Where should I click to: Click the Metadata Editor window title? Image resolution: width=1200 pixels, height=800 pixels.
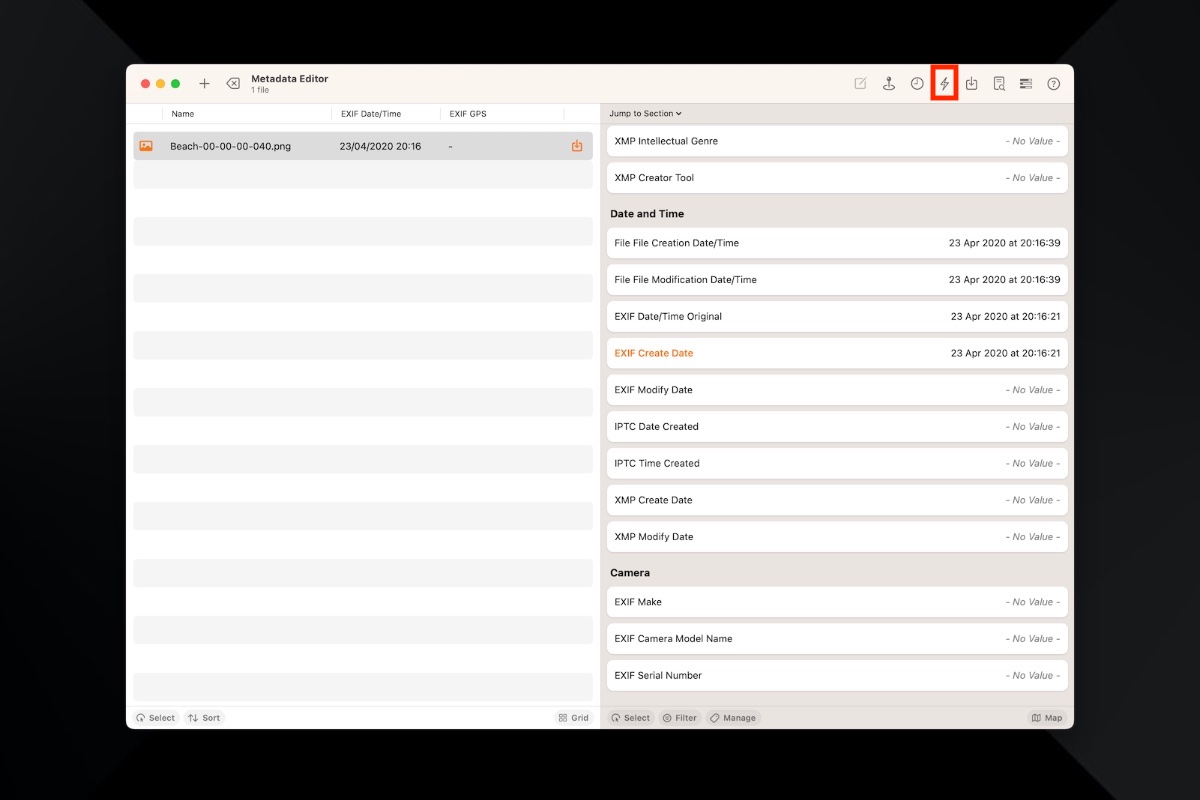tap(290, 79)
